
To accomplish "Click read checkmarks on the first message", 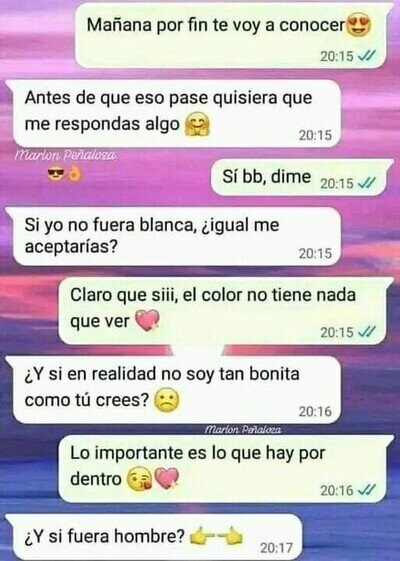I will pos(367,56).
